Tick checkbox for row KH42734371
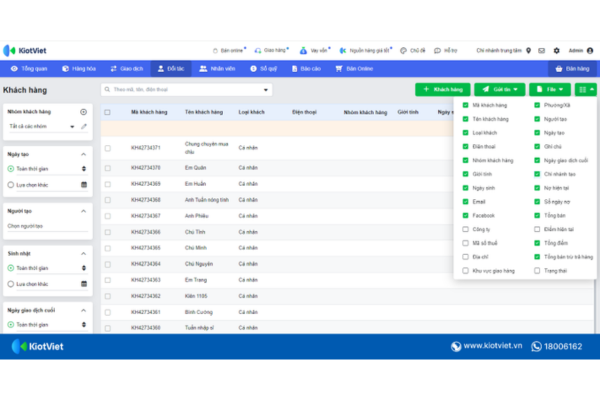The image size is (600, 400). coord(108,148)
